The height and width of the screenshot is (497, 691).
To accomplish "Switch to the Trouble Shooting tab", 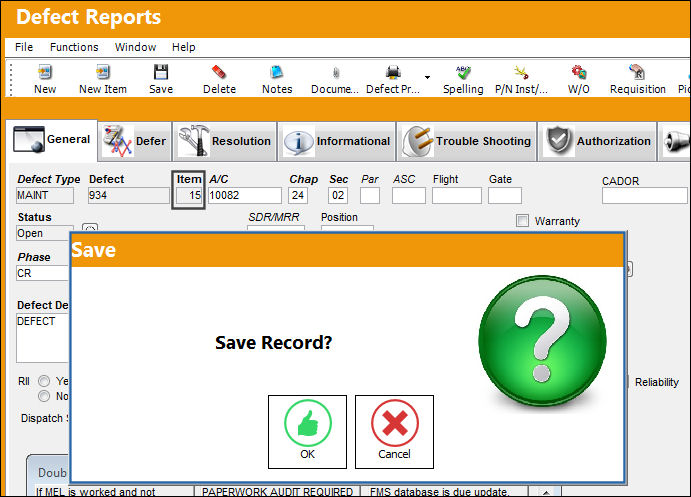I will click(x=467, y=141).
